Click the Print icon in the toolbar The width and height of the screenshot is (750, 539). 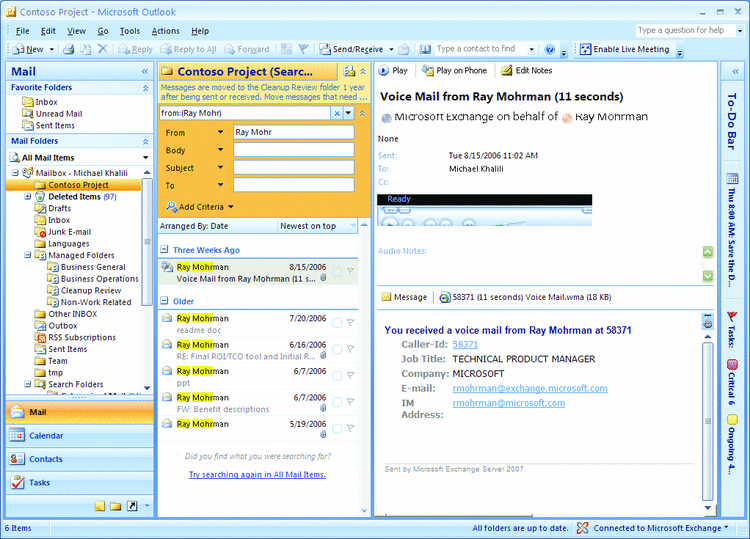pyautogui.click(x=69, y=49)
